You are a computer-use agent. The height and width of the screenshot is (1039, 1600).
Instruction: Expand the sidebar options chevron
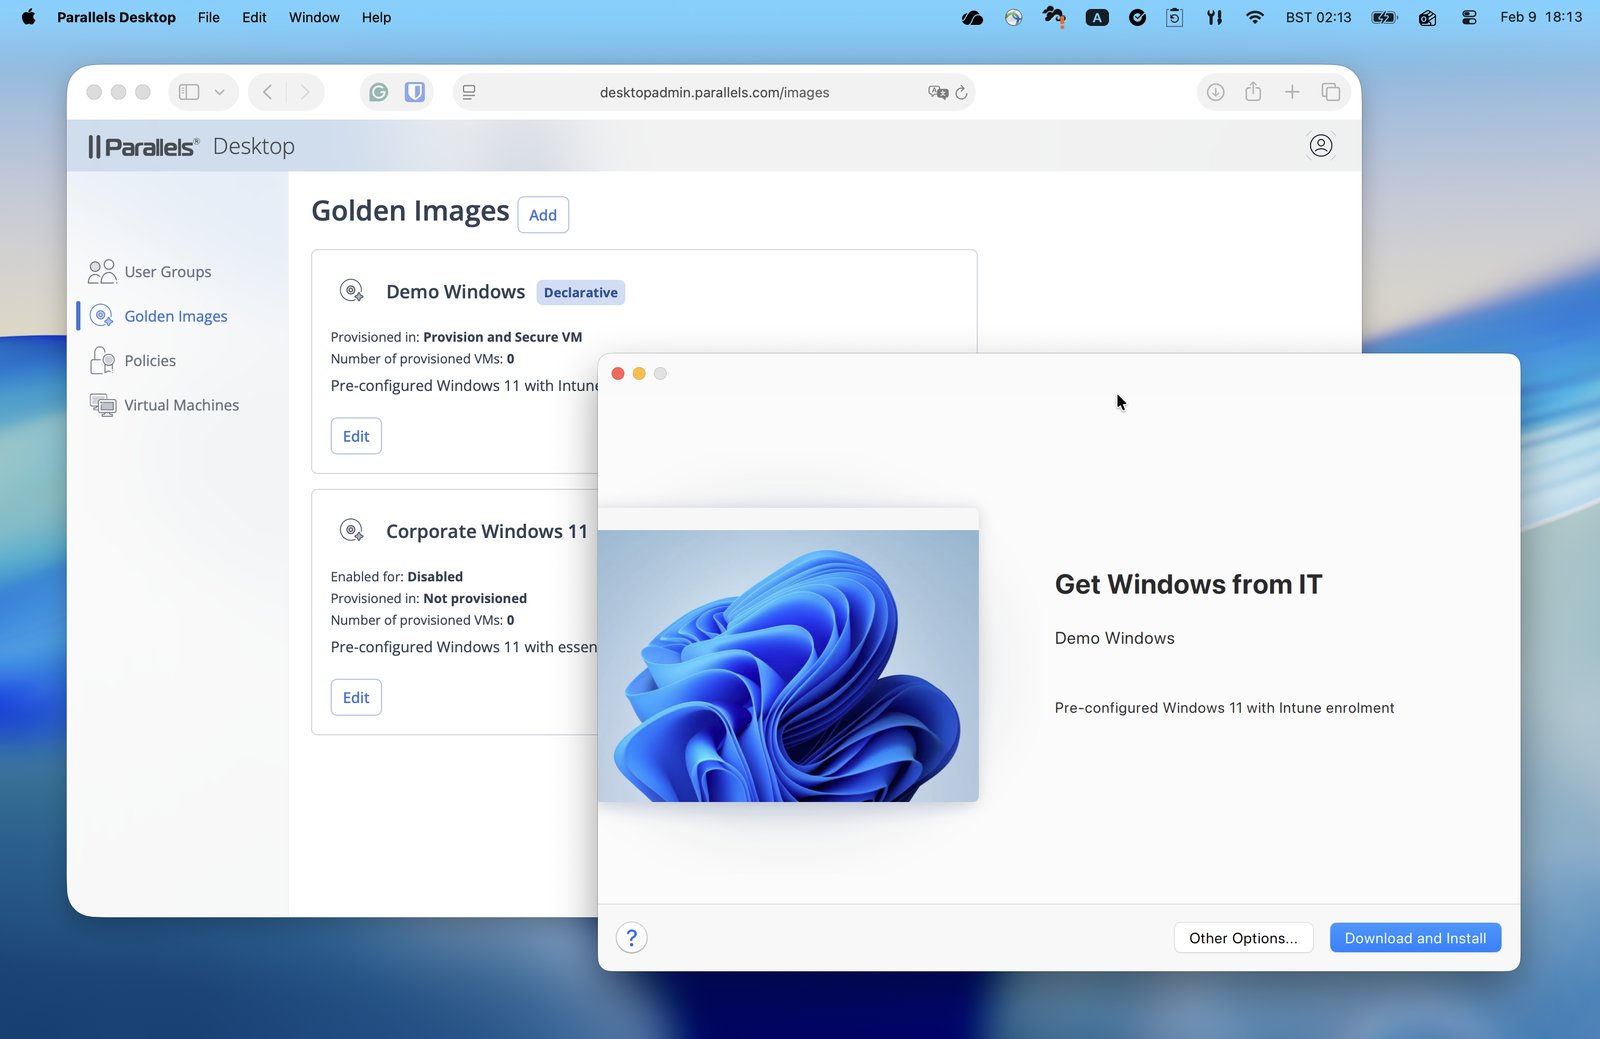coord(219,92)
